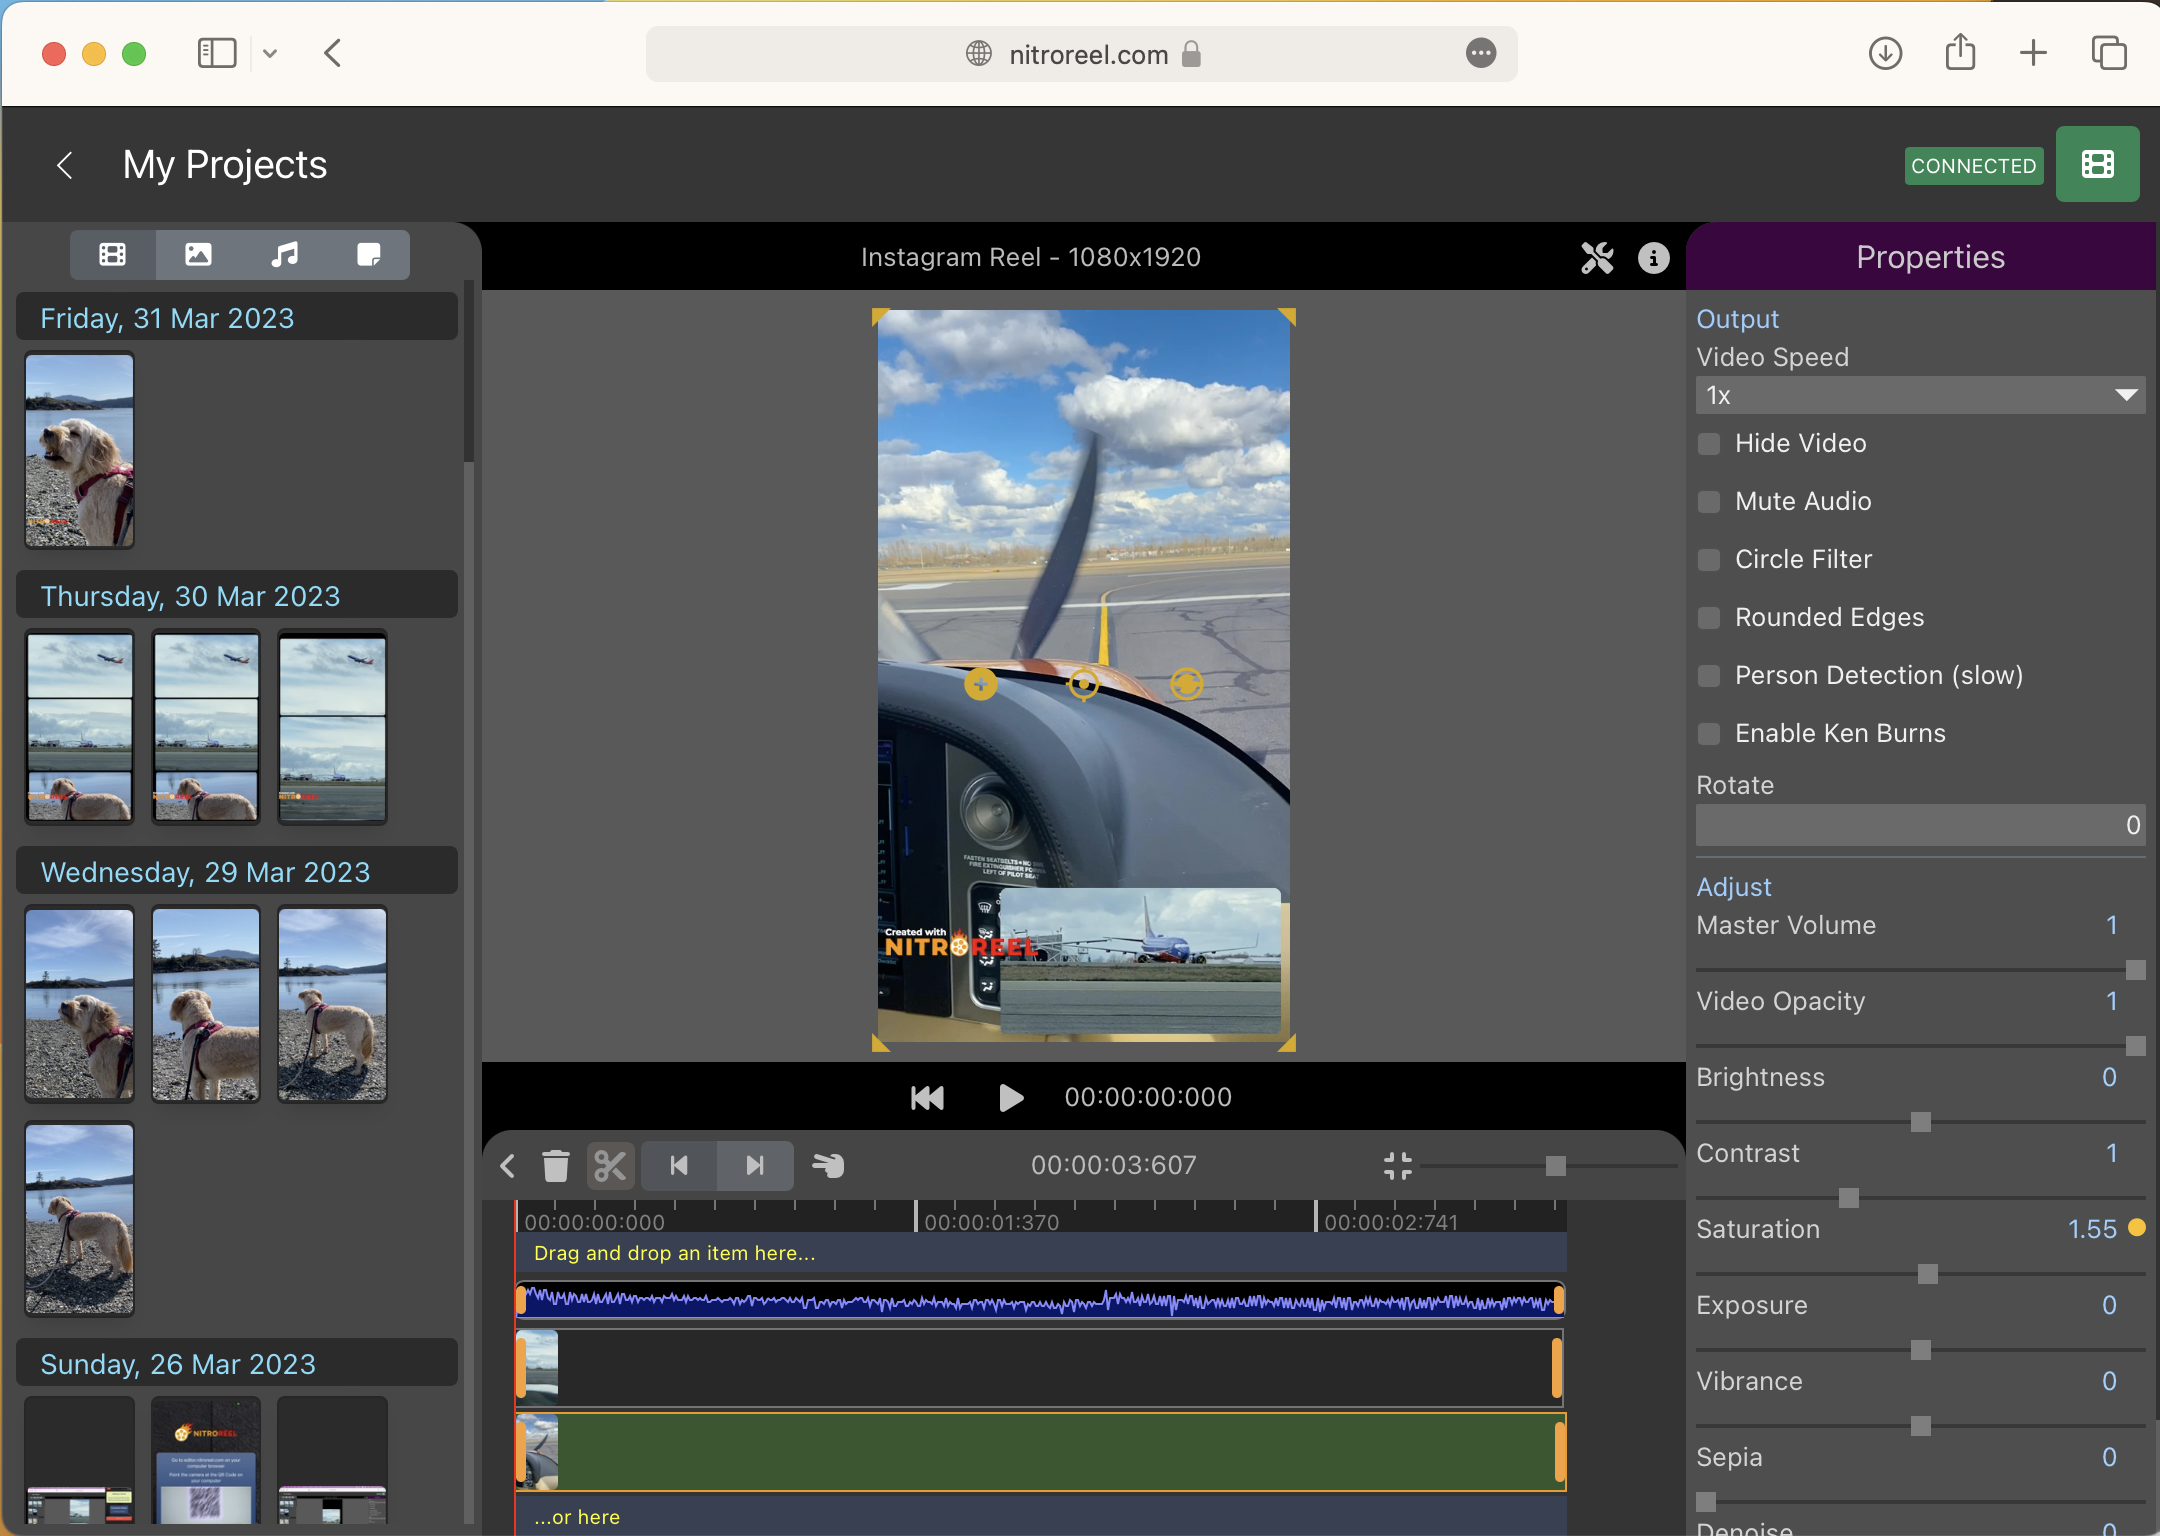Play the video preview
The width and height of the screenshot is (2160, 1536).
pos(1010,1098)
